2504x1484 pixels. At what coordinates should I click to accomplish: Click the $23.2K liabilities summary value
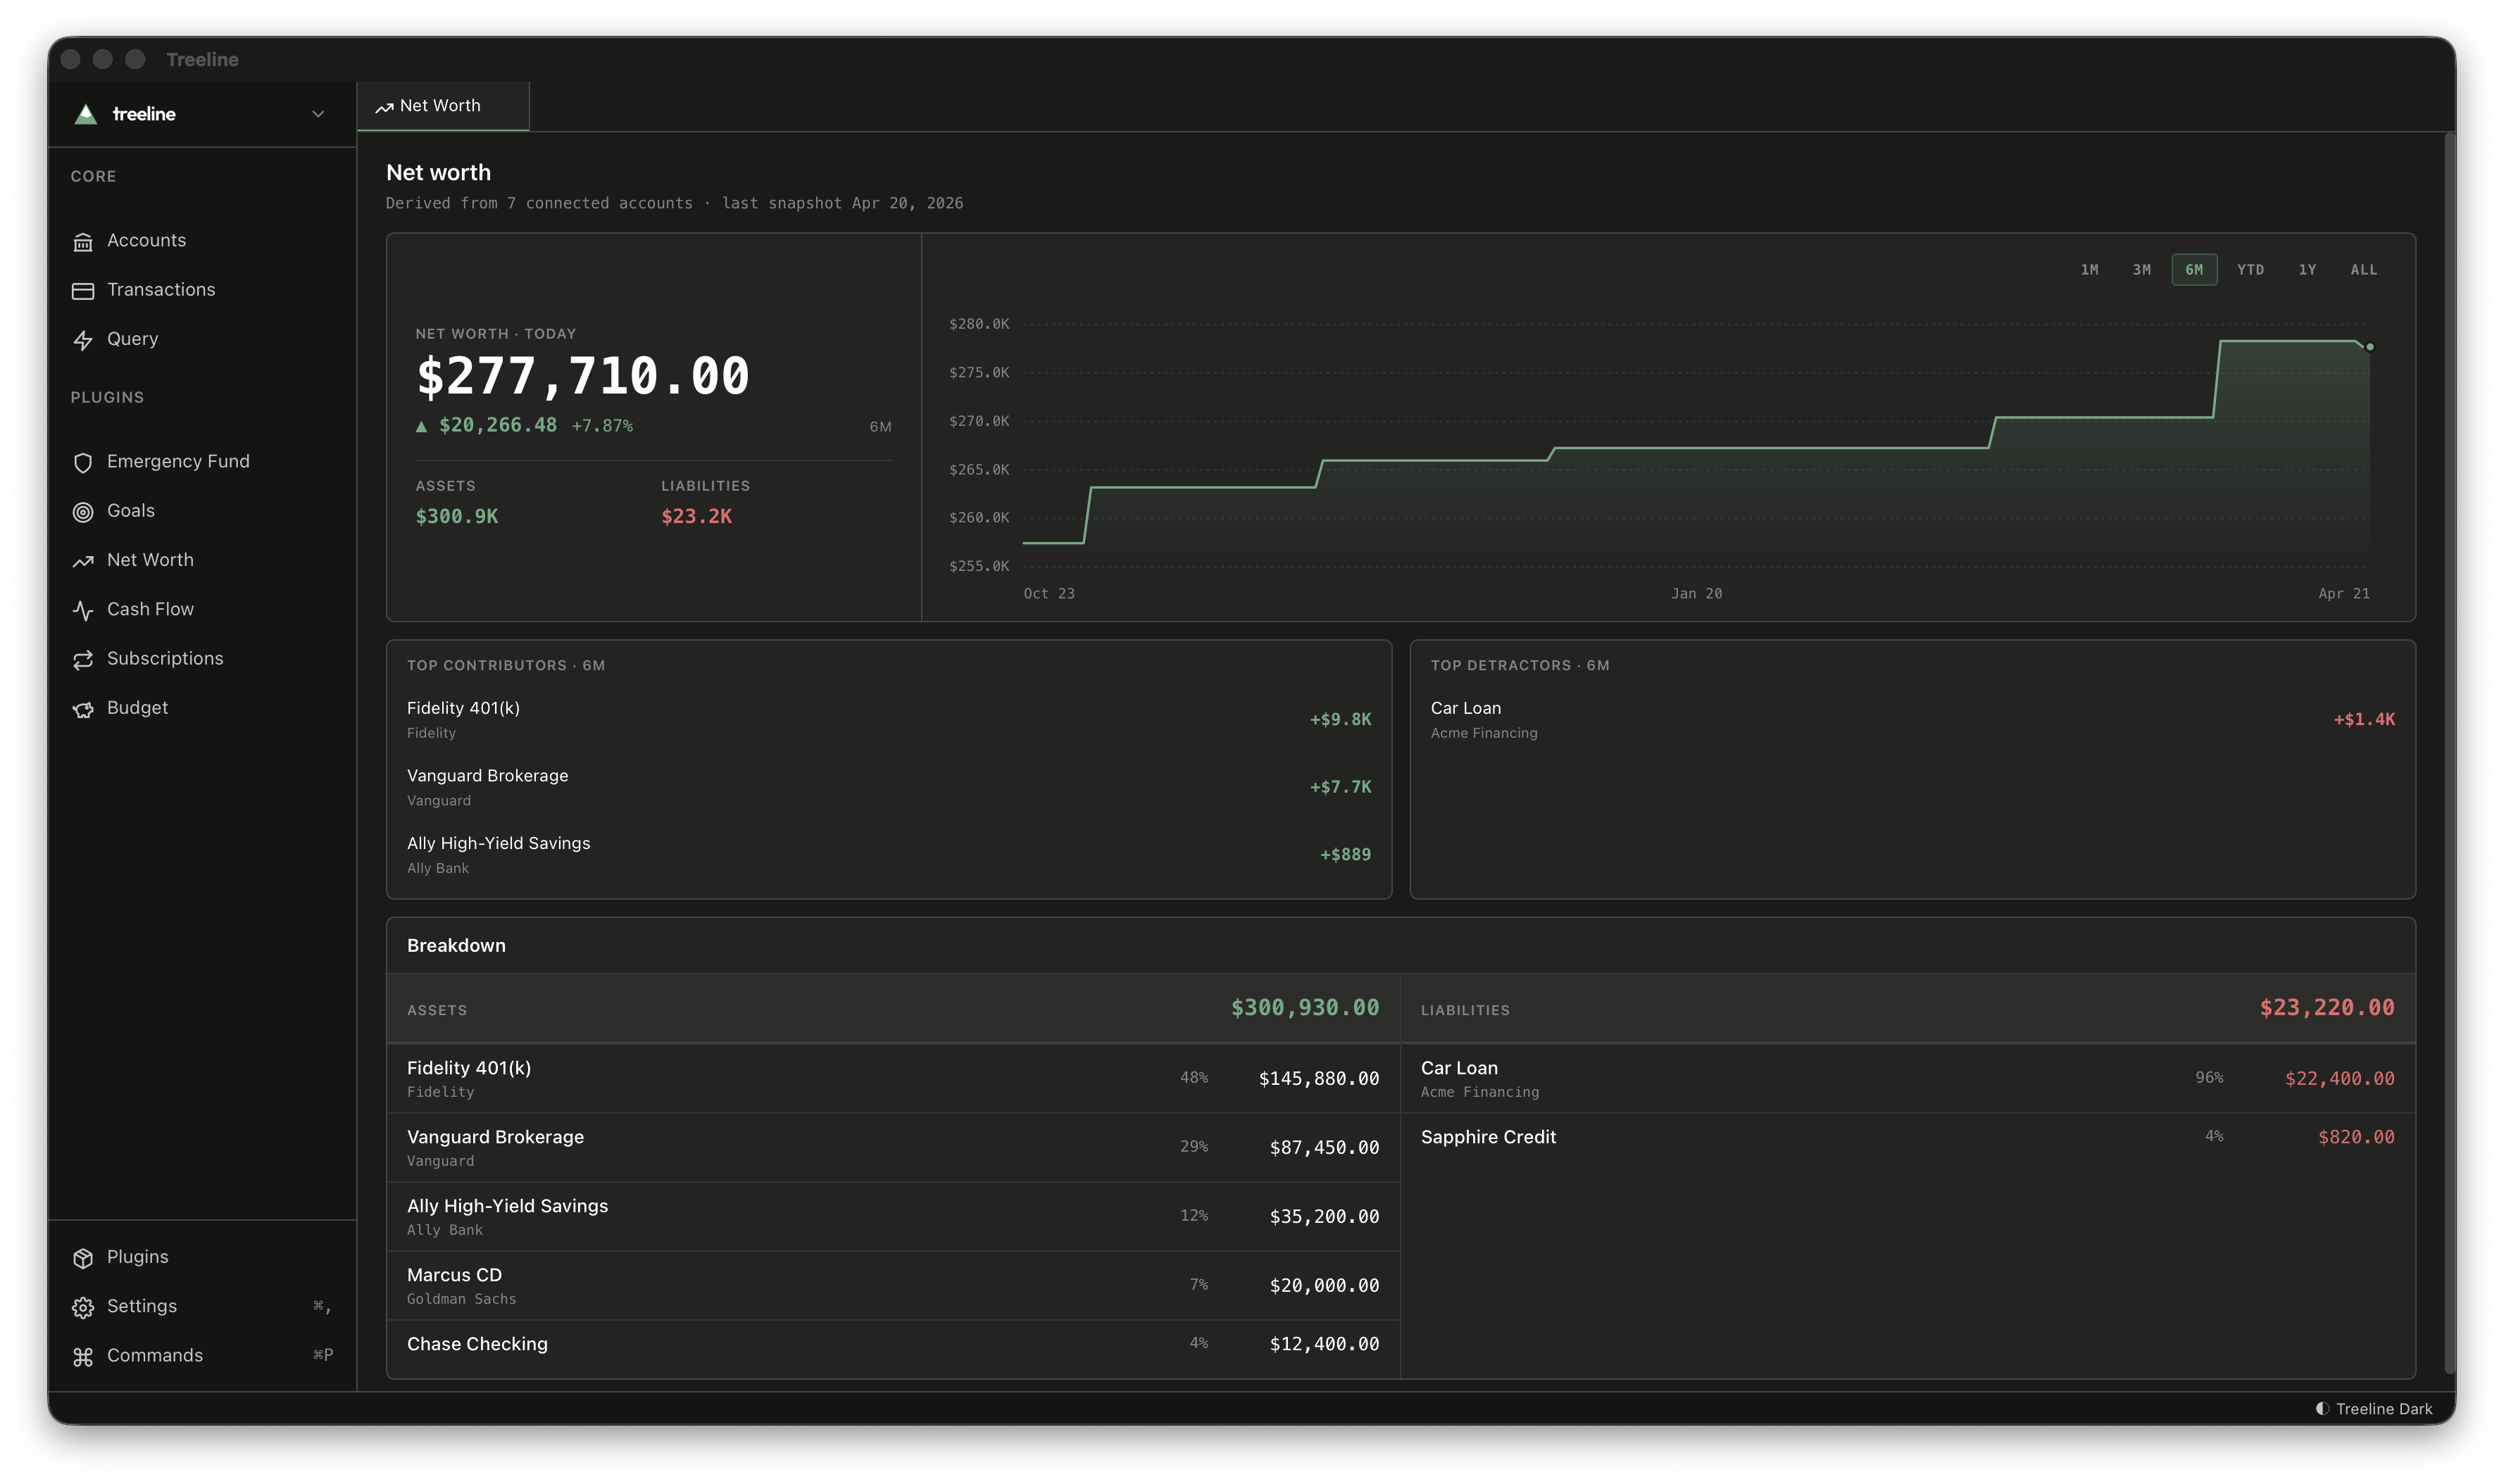697,517
